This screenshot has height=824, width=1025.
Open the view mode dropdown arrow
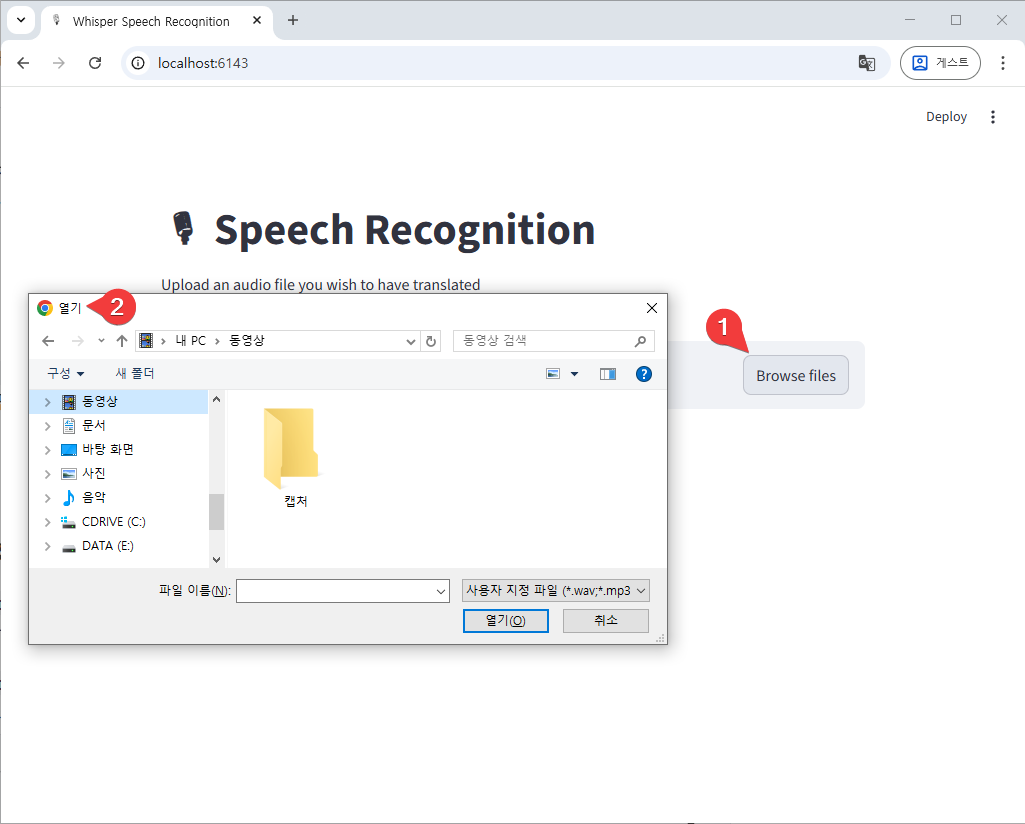point(574,374)
